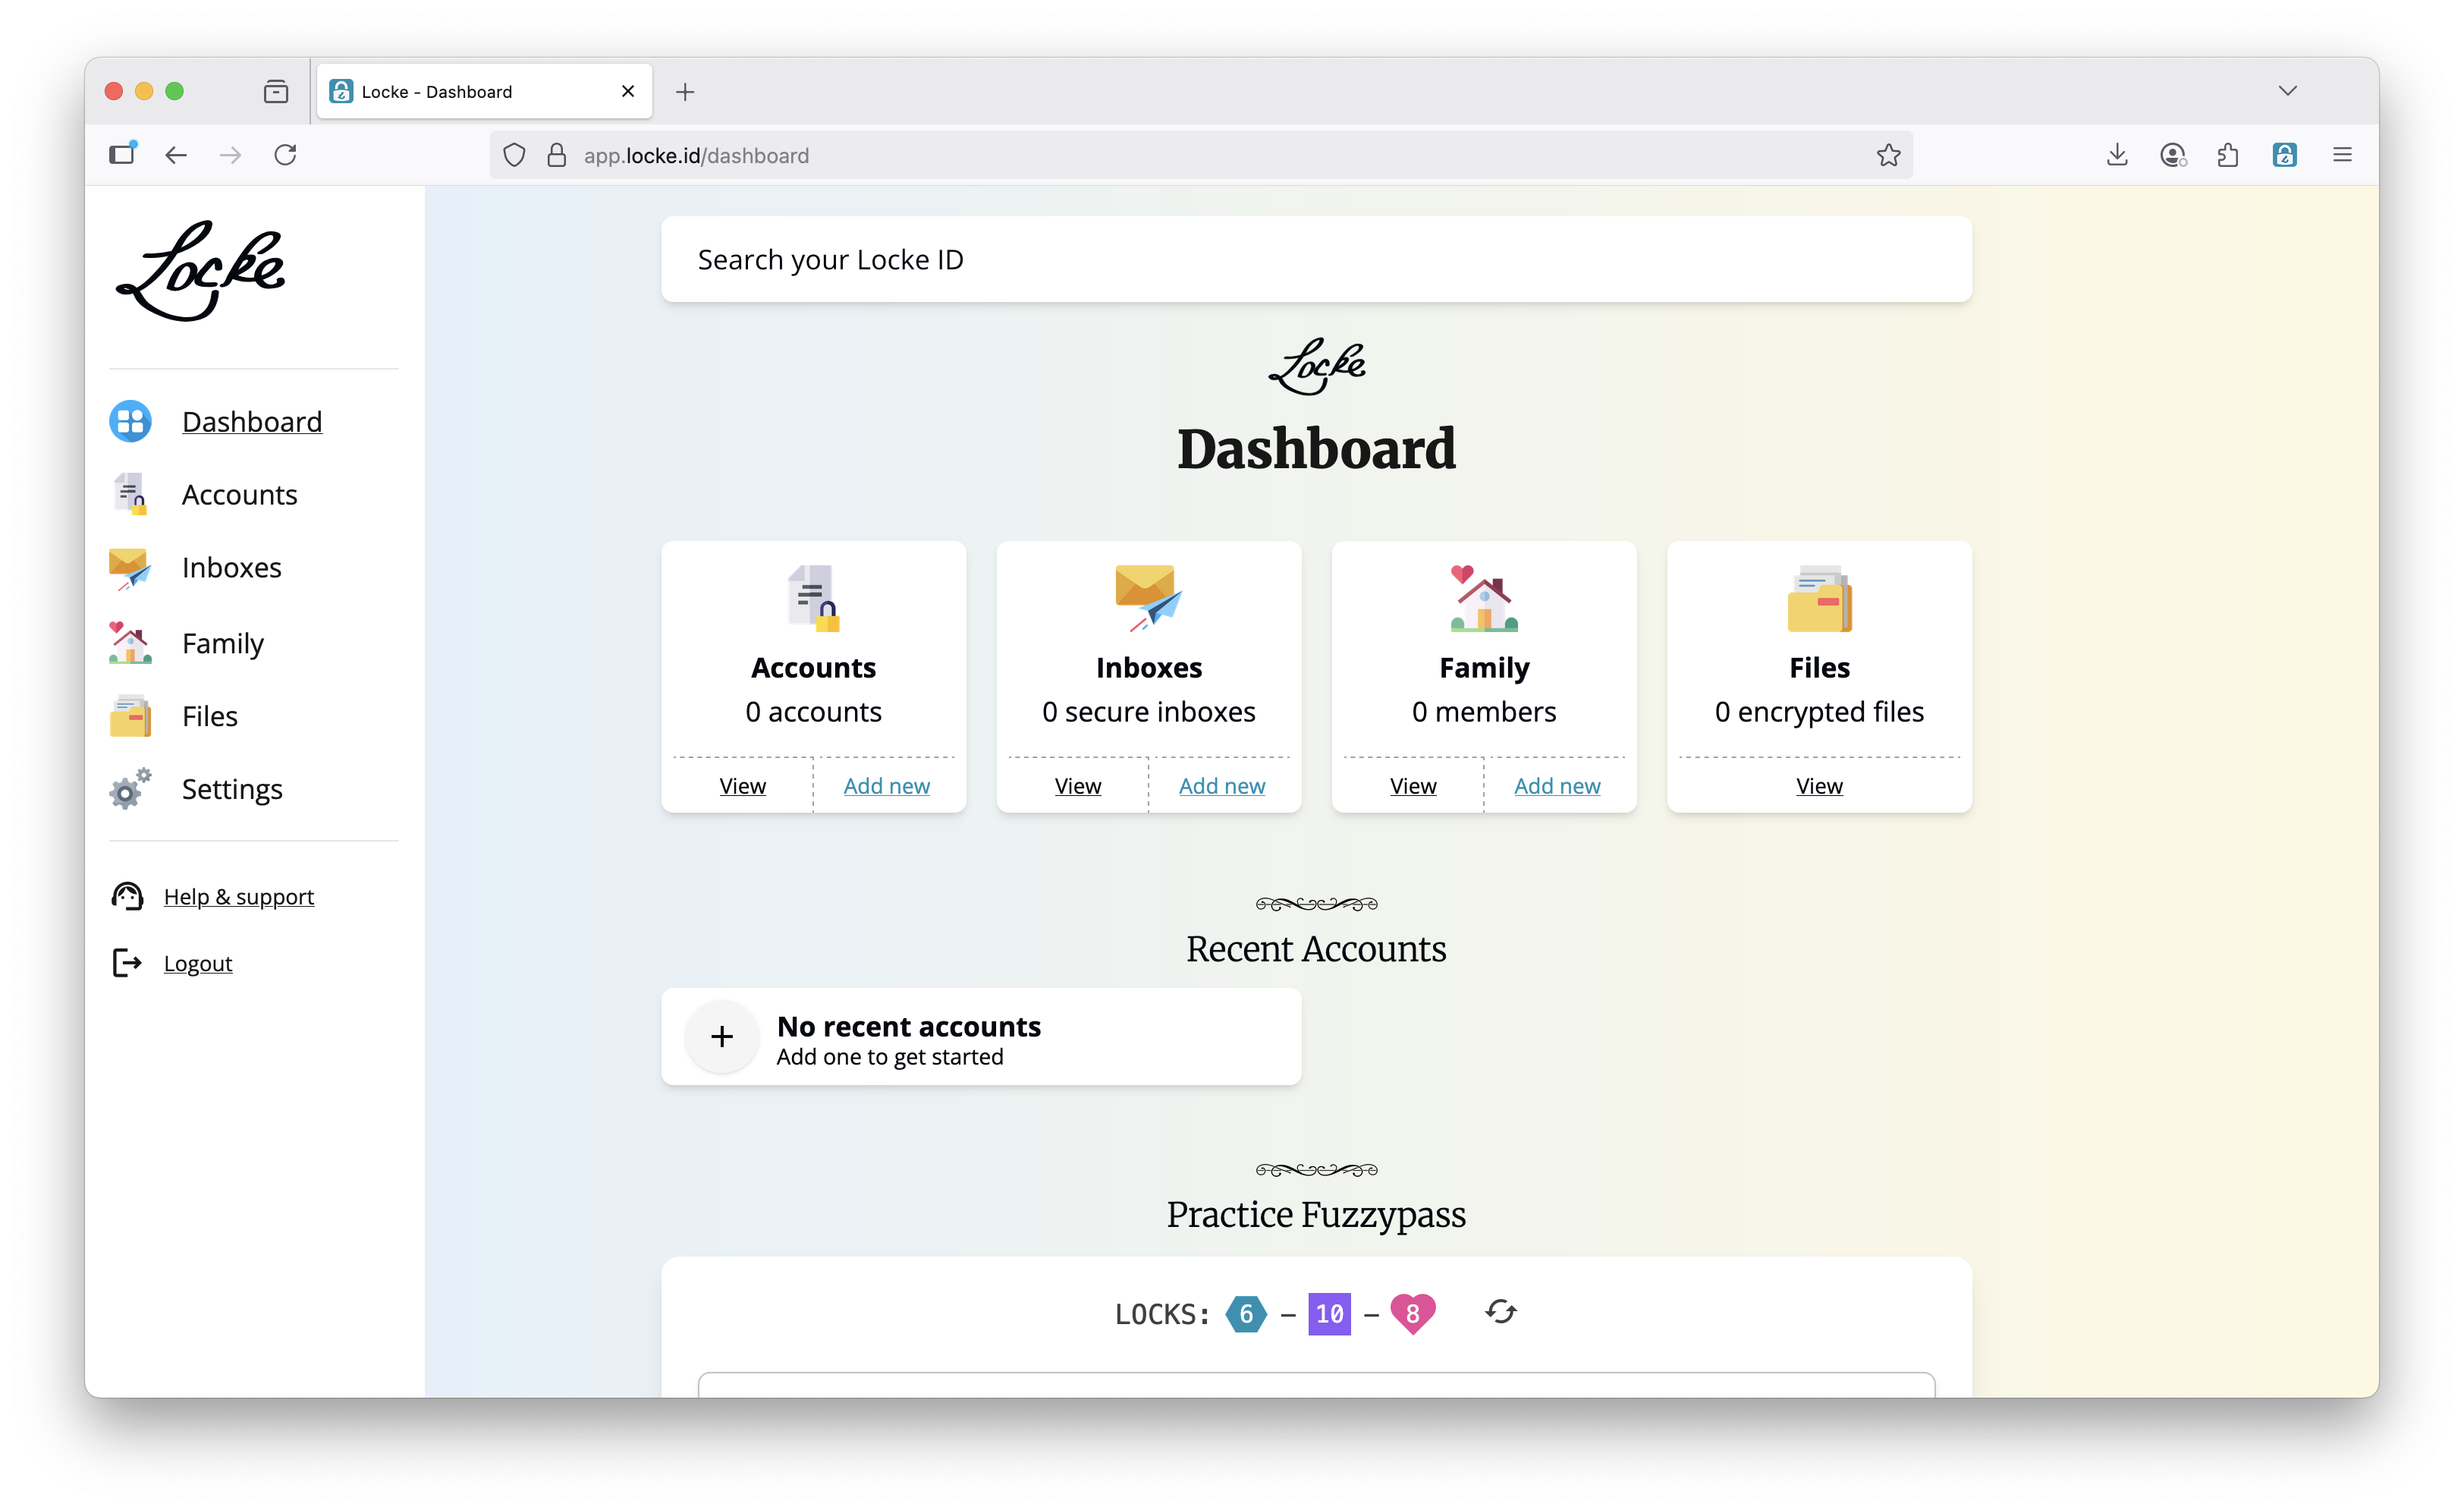
Task: Click the purple square lock number 10
Action: 1329,1314
